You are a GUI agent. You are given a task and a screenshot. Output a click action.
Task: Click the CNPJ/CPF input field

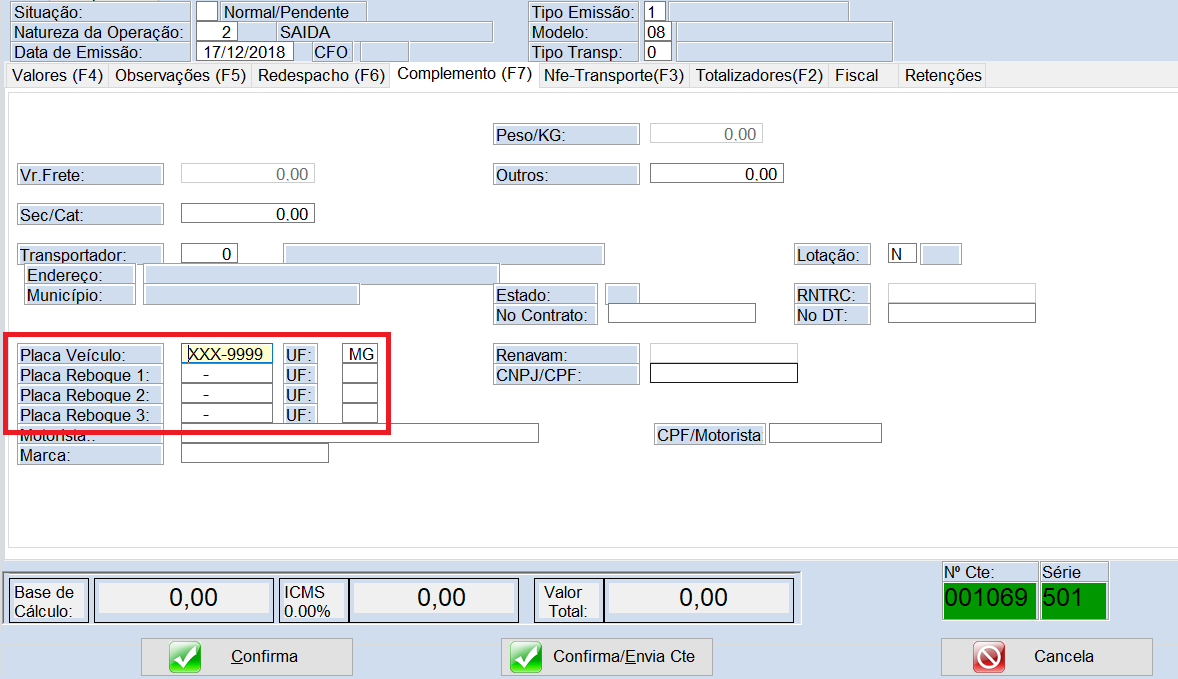click(723, 374)
